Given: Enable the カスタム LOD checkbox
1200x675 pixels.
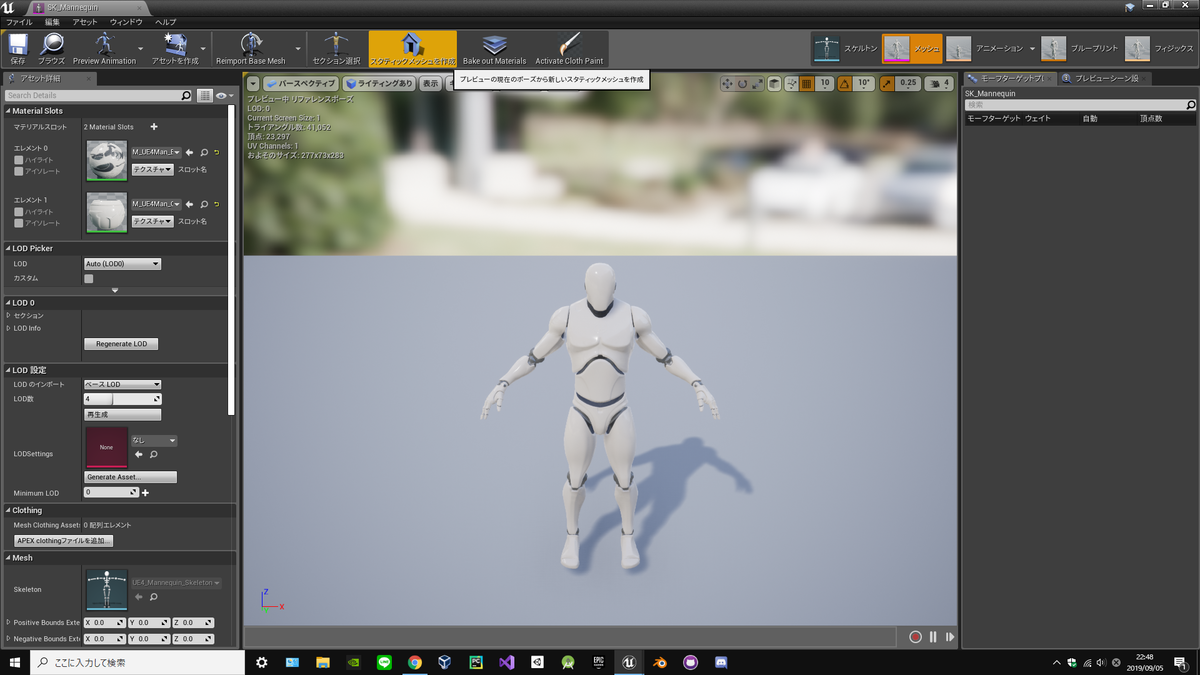Looking at the screenshot, I should point(89,278).
